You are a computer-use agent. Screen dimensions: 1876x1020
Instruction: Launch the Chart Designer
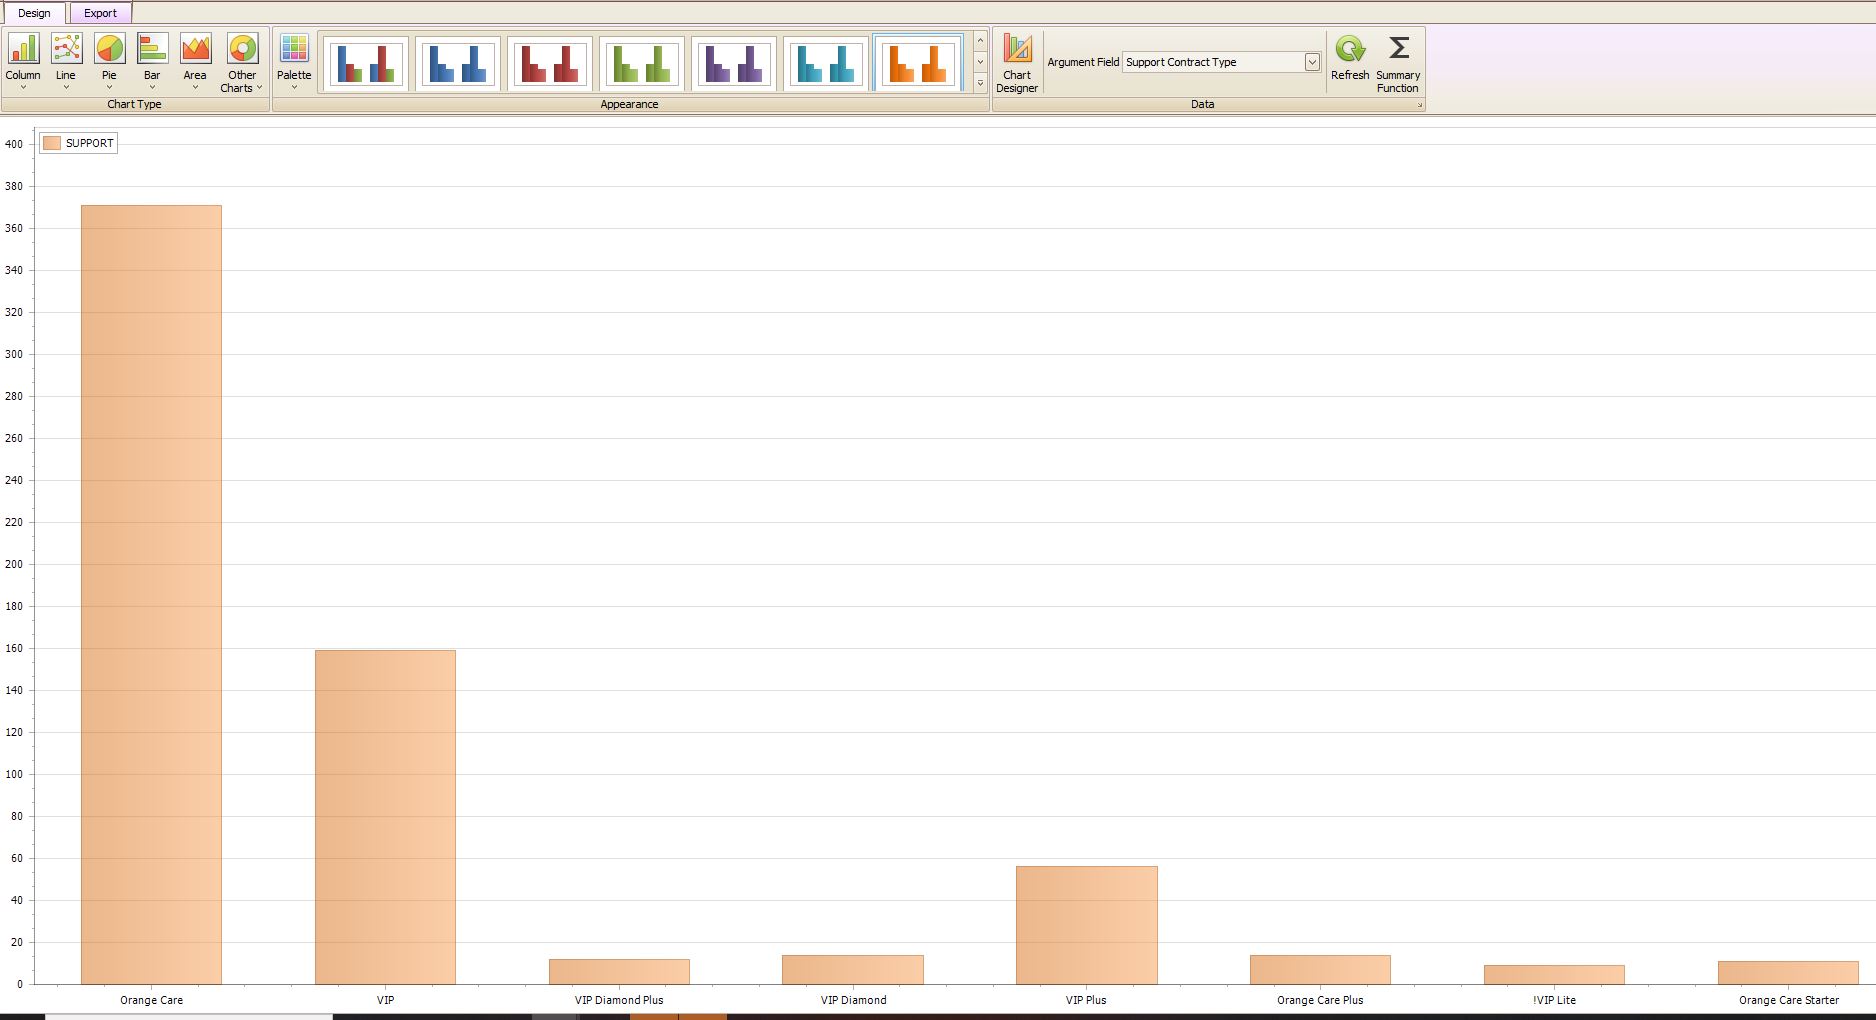click(x=1017, y=62)
